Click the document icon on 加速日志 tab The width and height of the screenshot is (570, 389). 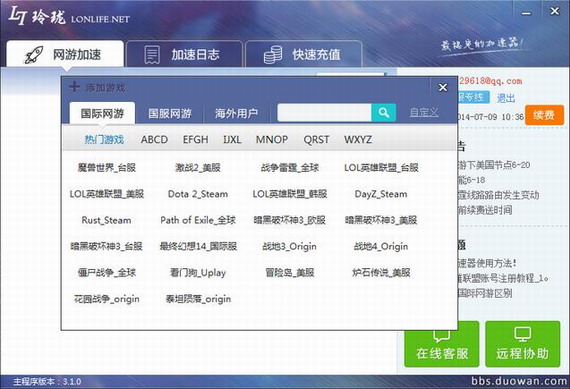coord(152,55)
